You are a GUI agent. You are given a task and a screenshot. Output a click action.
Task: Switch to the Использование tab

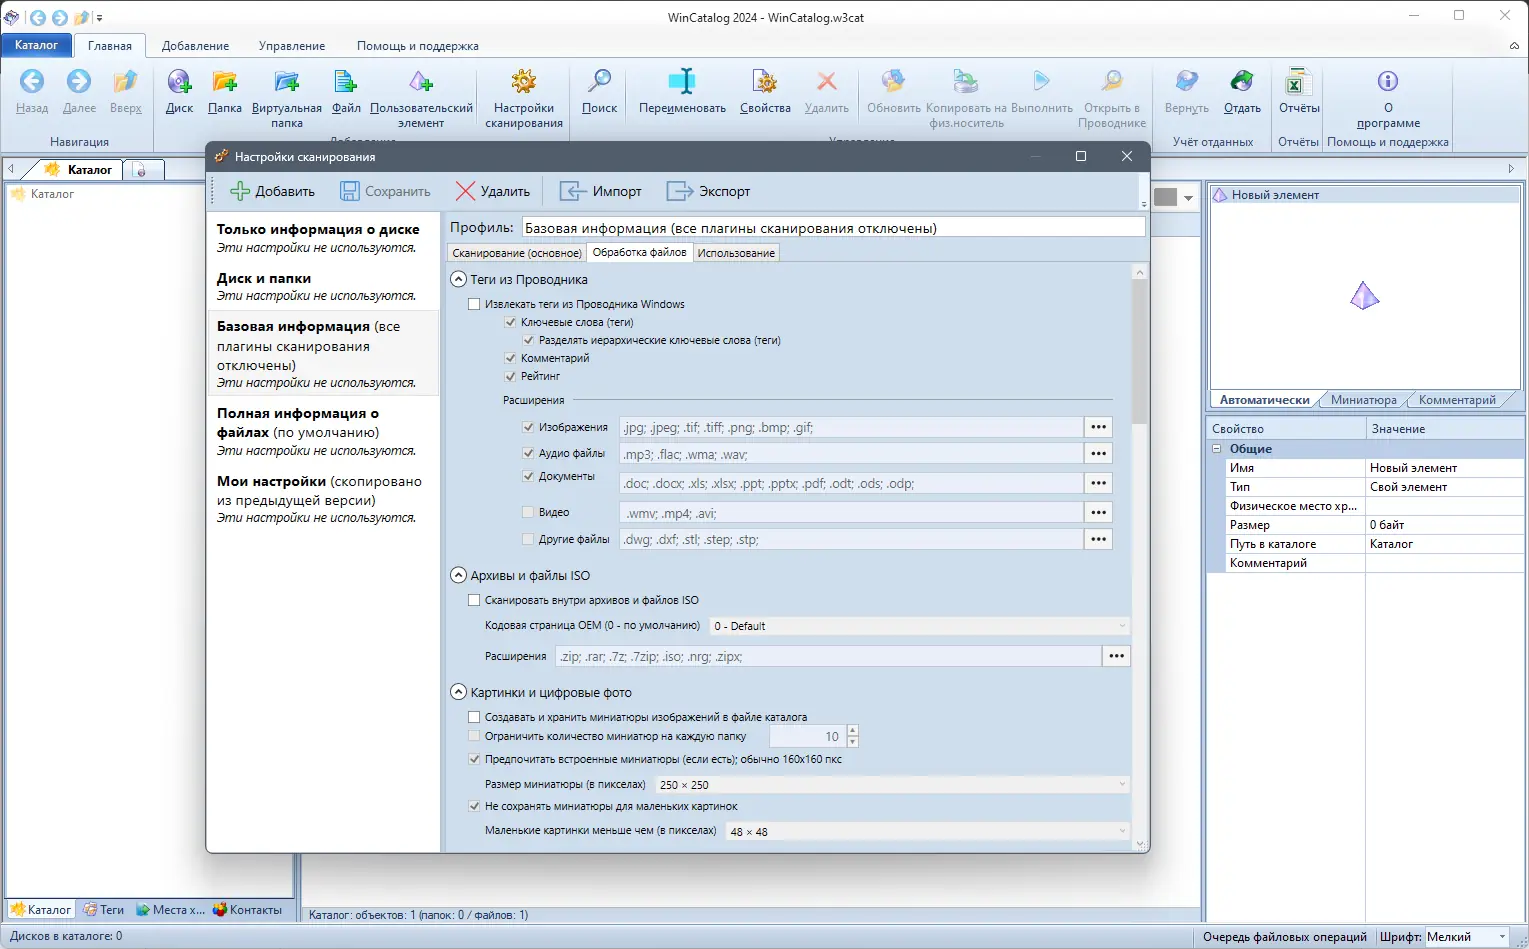point(736,253)
